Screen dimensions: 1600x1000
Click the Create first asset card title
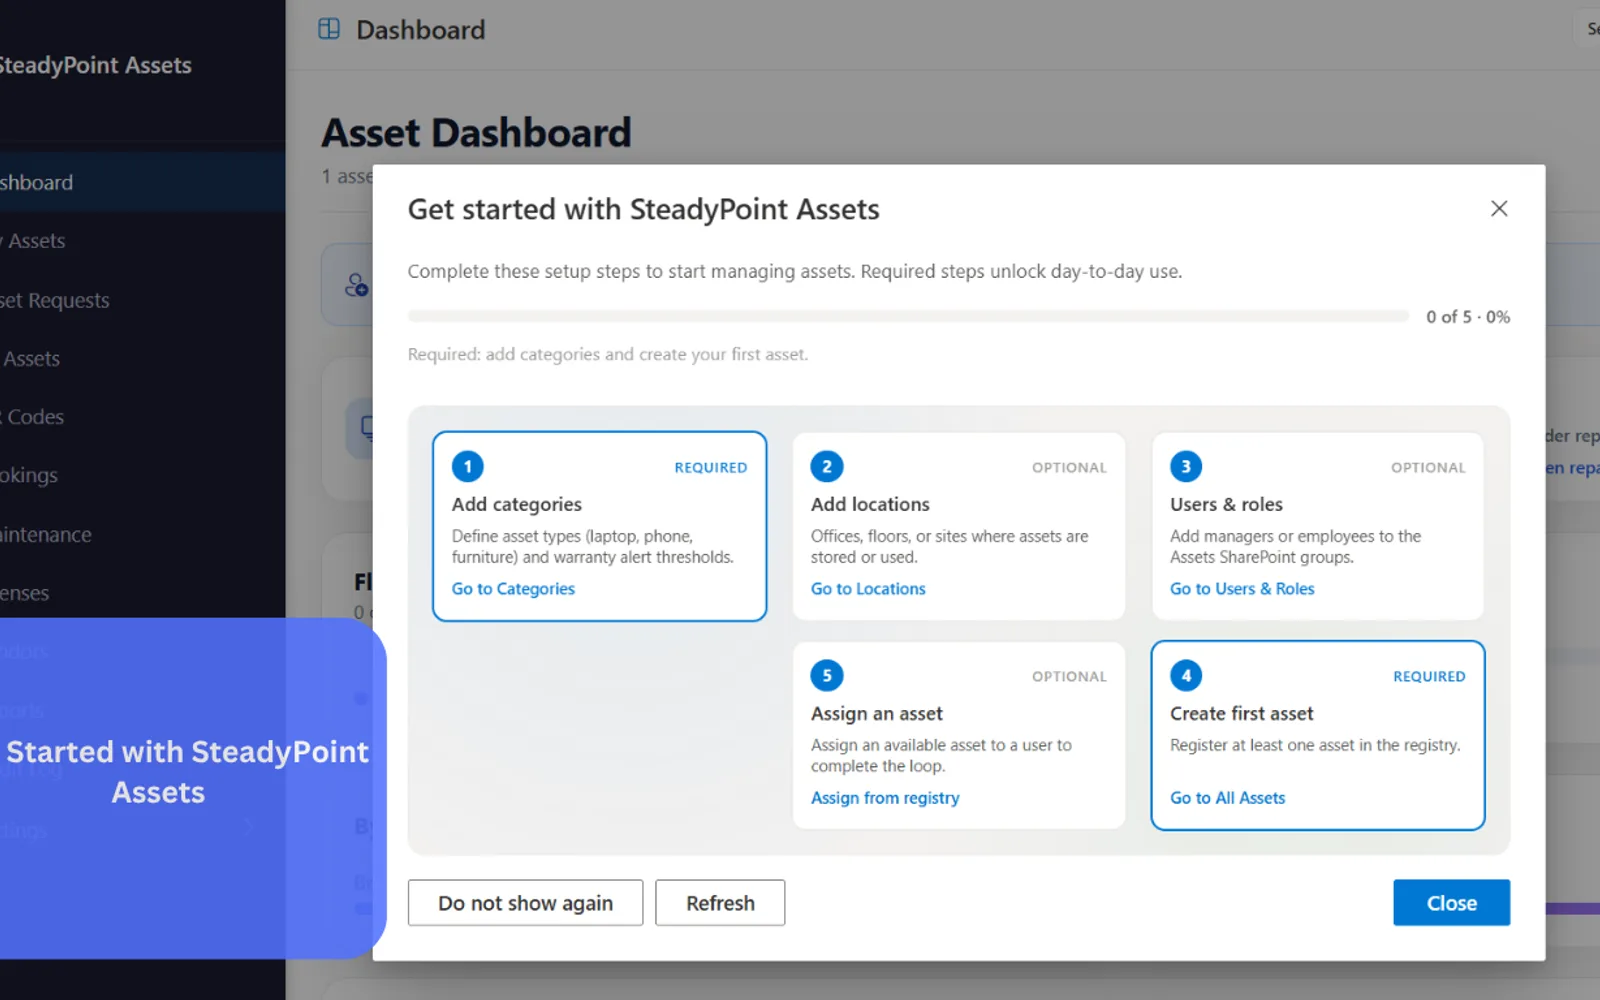click(x=1241, y=713)
